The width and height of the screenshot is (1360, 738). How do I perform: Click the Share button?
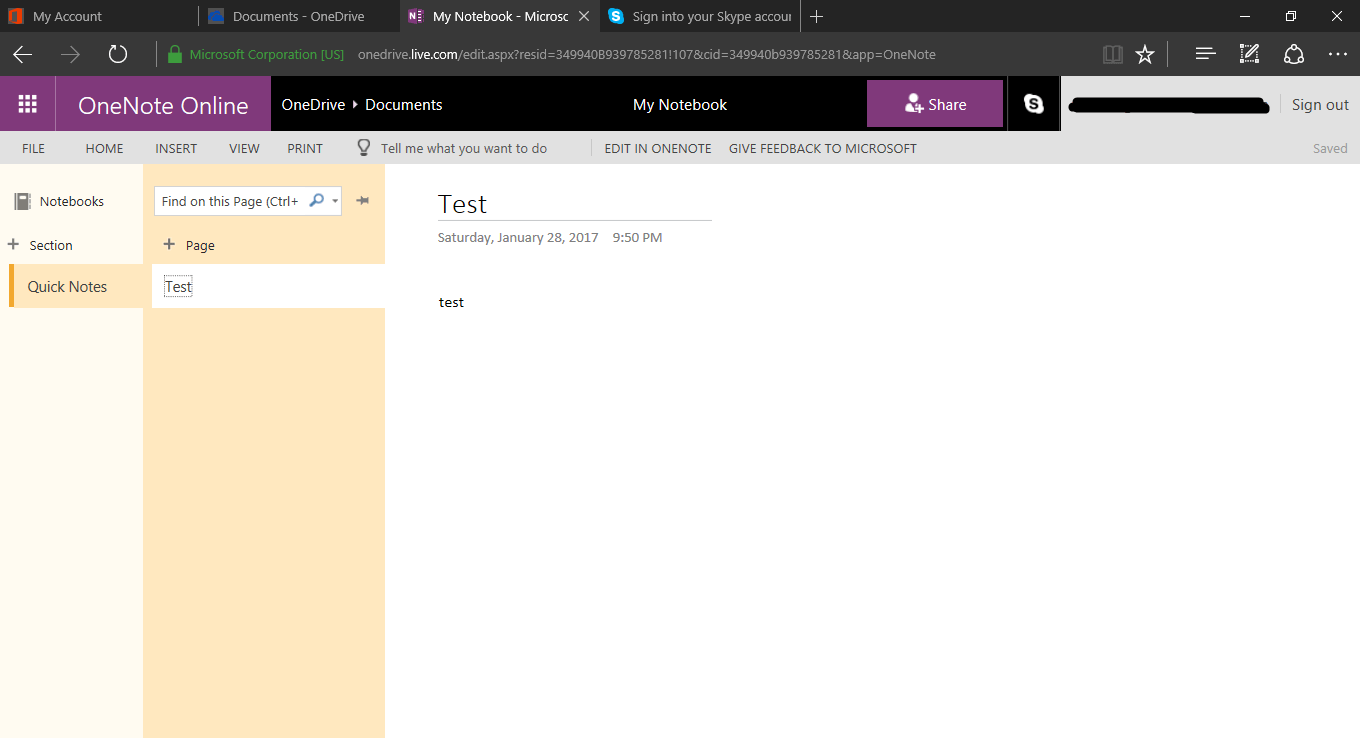(x=935, y=104)
